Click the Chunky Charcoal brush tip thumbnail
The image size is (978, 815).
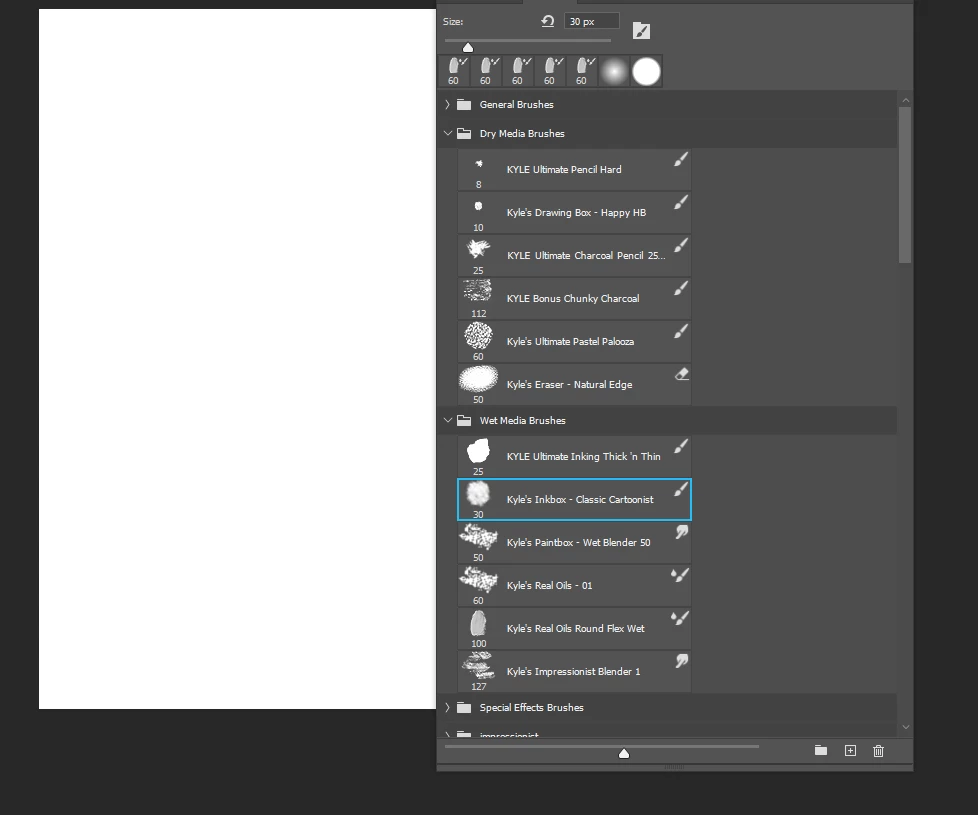click(478, 291)
